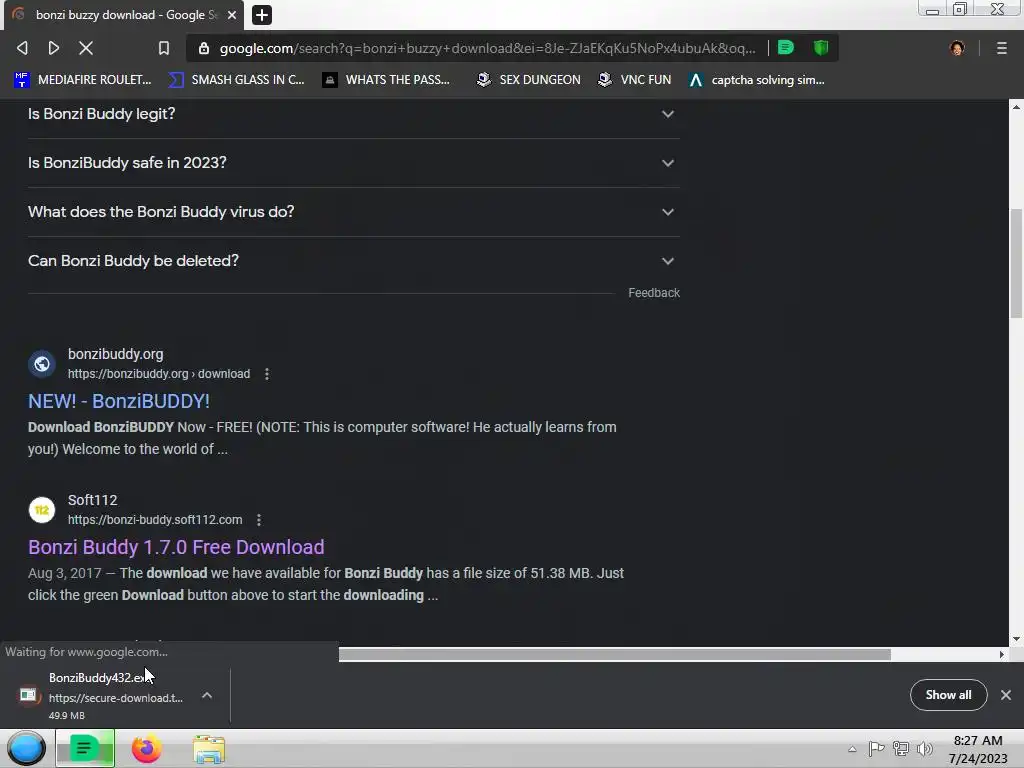Open MEDIAFIRE ROULET... bookmark
Screen dimensions: 1024x768
(x=83, y=80)
